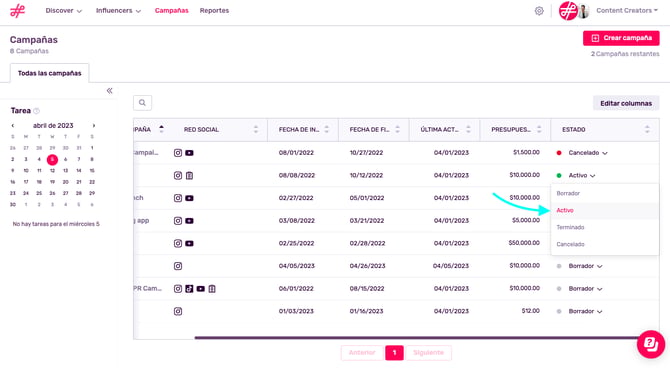Open the chat help bubble icon

coord(651,344)
